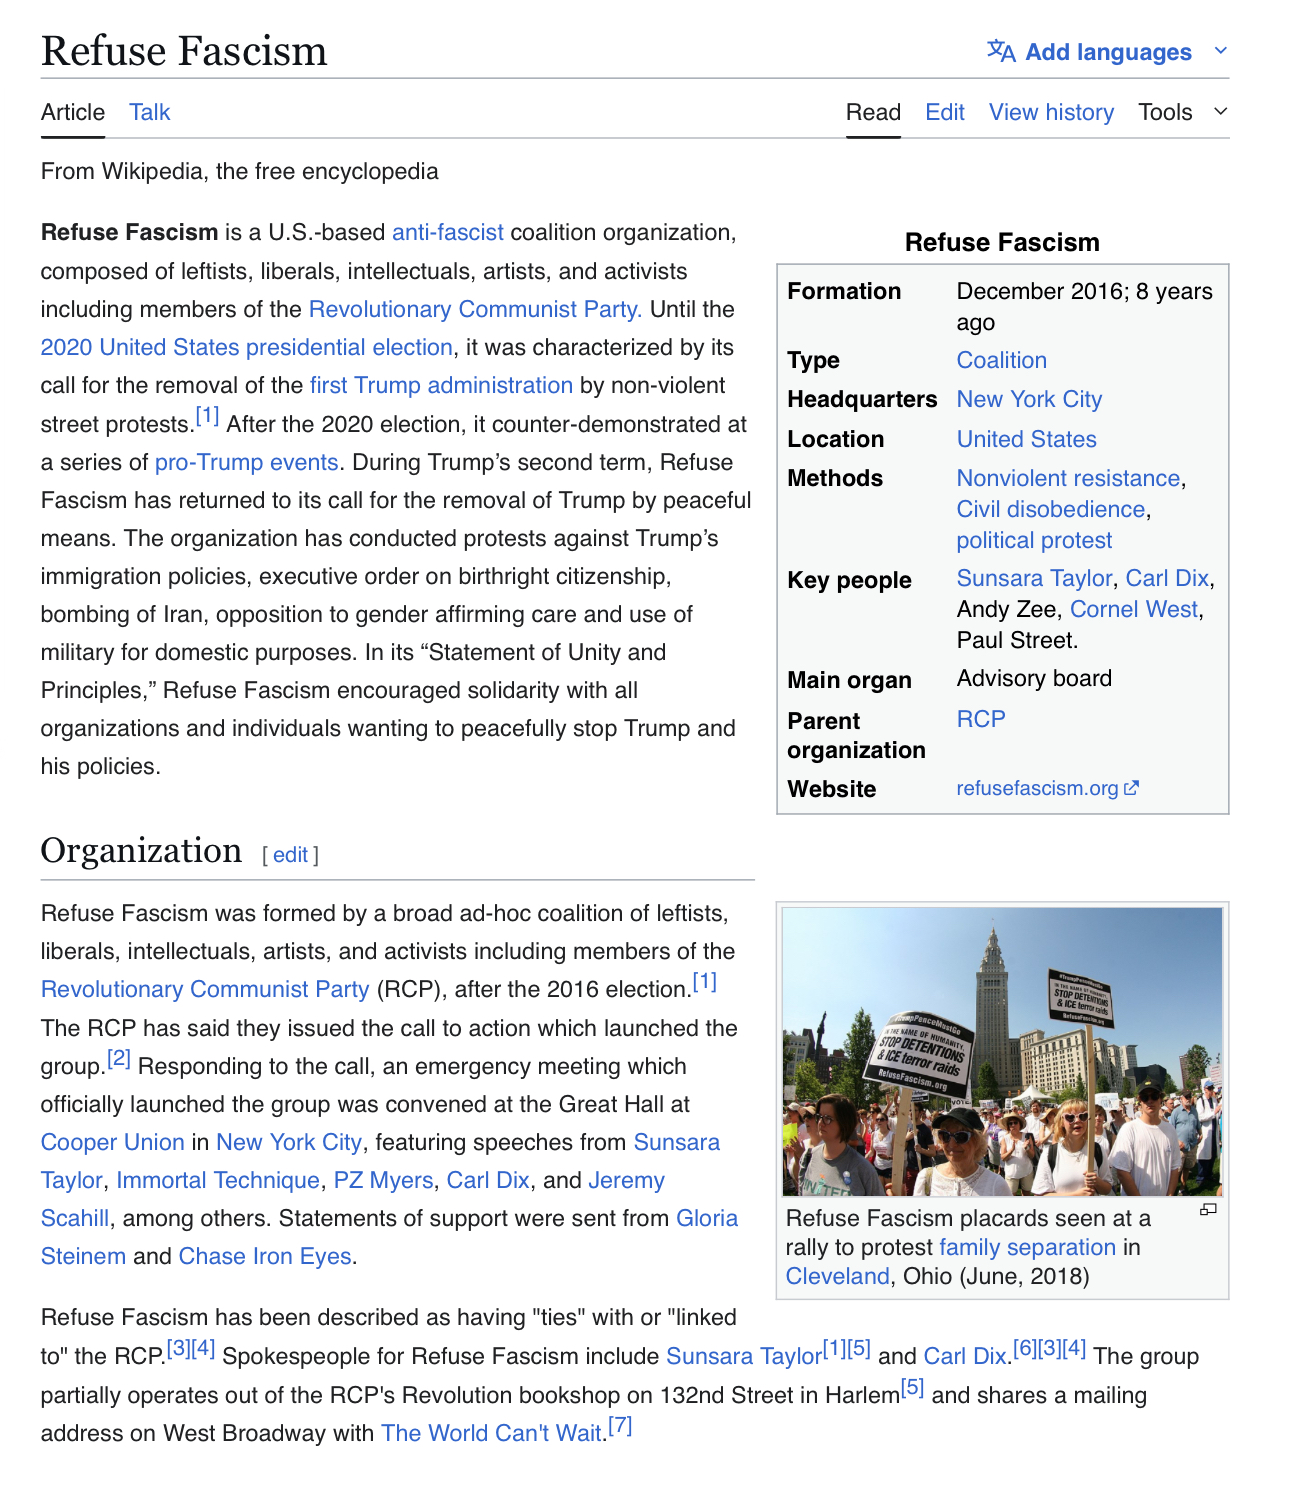Open family separation link in caption
The height and width of the screenshot is (1488, 1294).
1027,1247
